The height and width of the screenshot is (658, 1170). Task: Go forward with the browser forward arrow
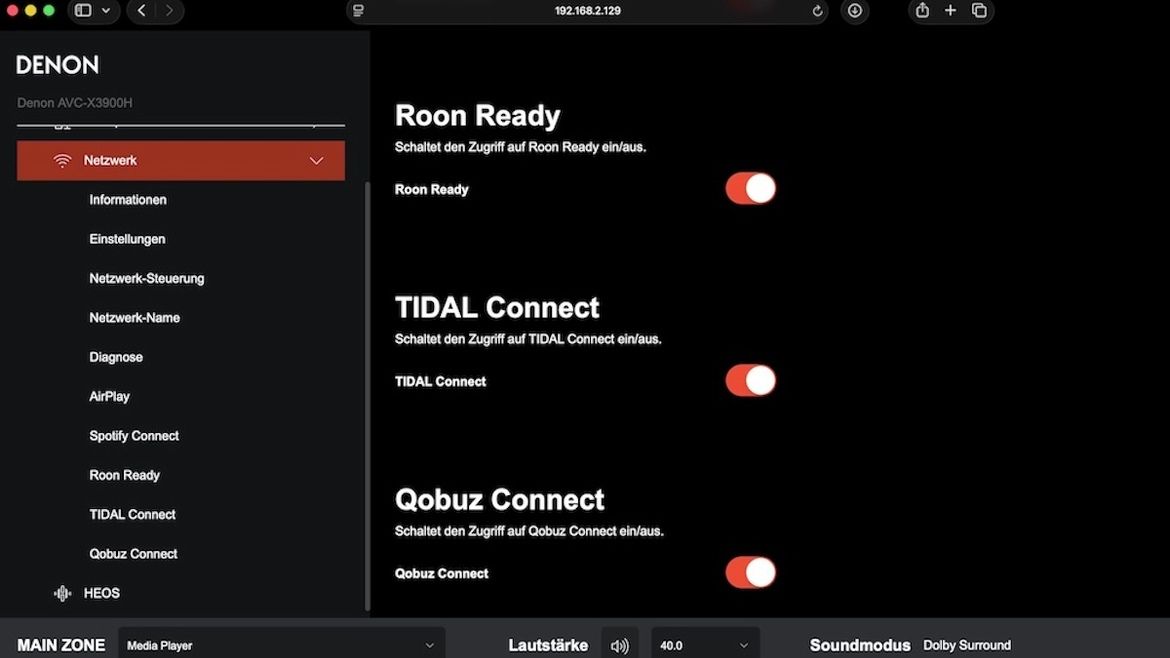coord(169,10)
